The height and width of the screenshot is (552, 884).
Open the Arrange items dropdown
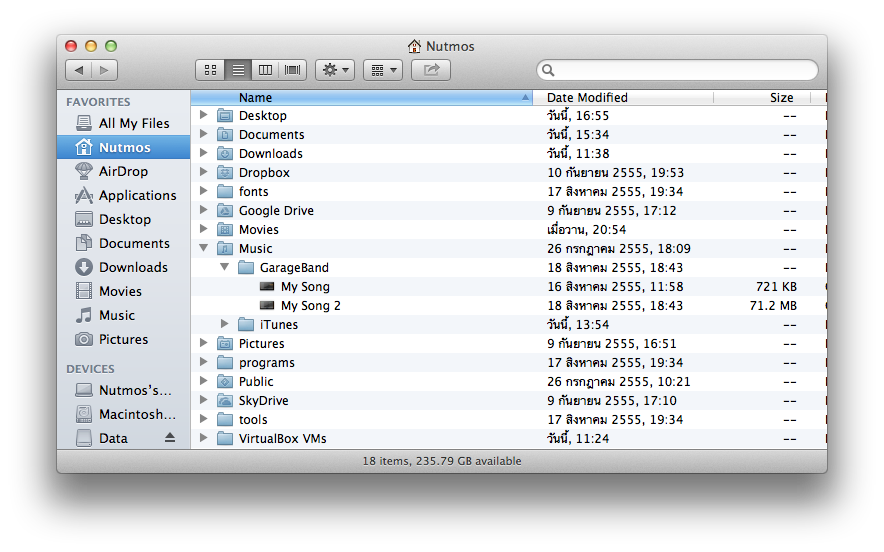[x=382, y=70]
